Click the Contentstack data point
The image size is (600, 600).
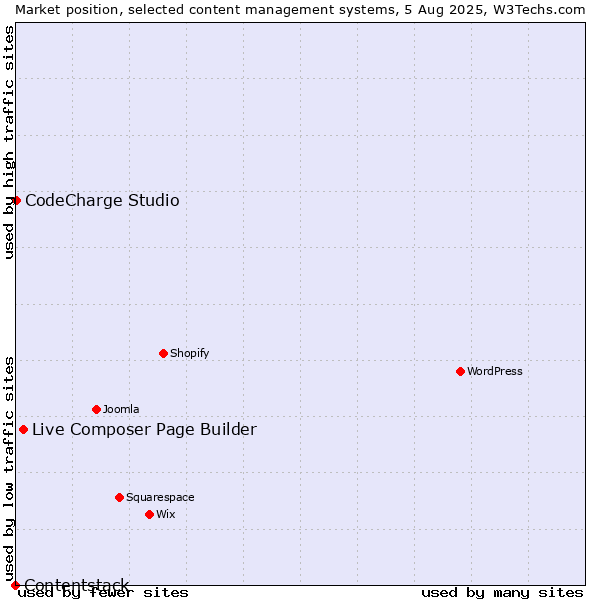pyautogui.click(x=15, y=585)
